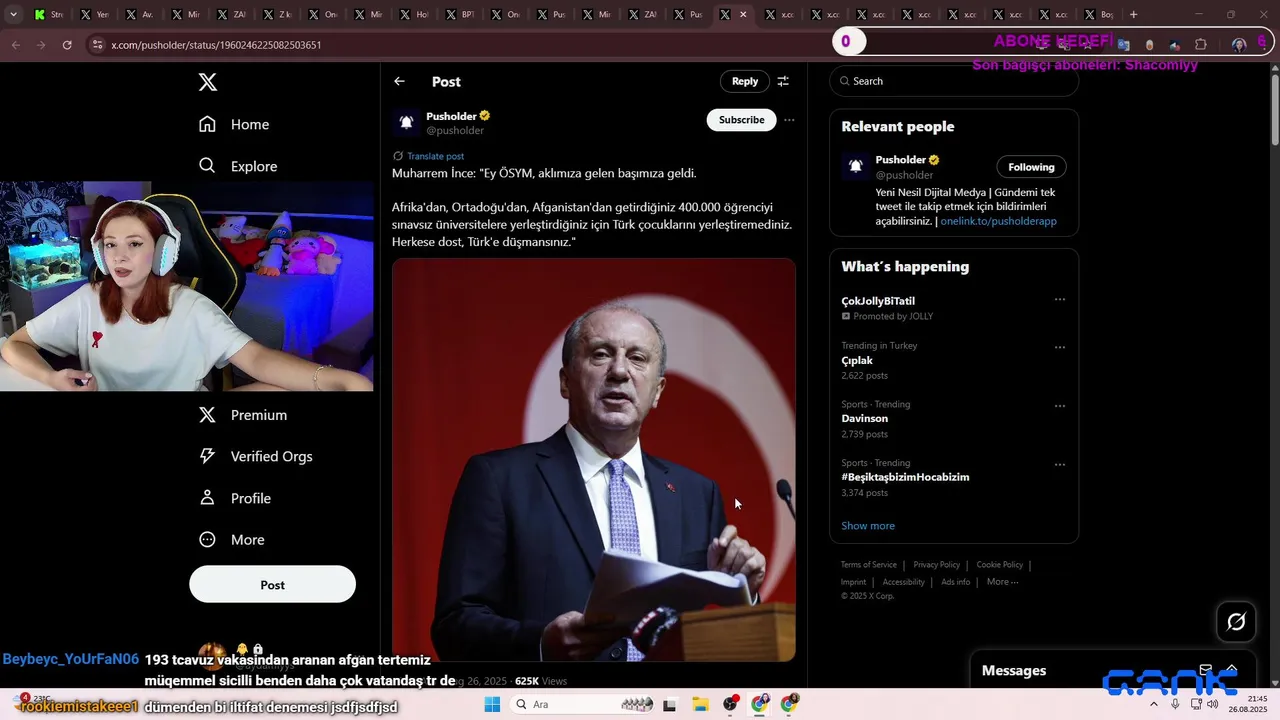Go to the X logo home link

[x=208, y=82]
